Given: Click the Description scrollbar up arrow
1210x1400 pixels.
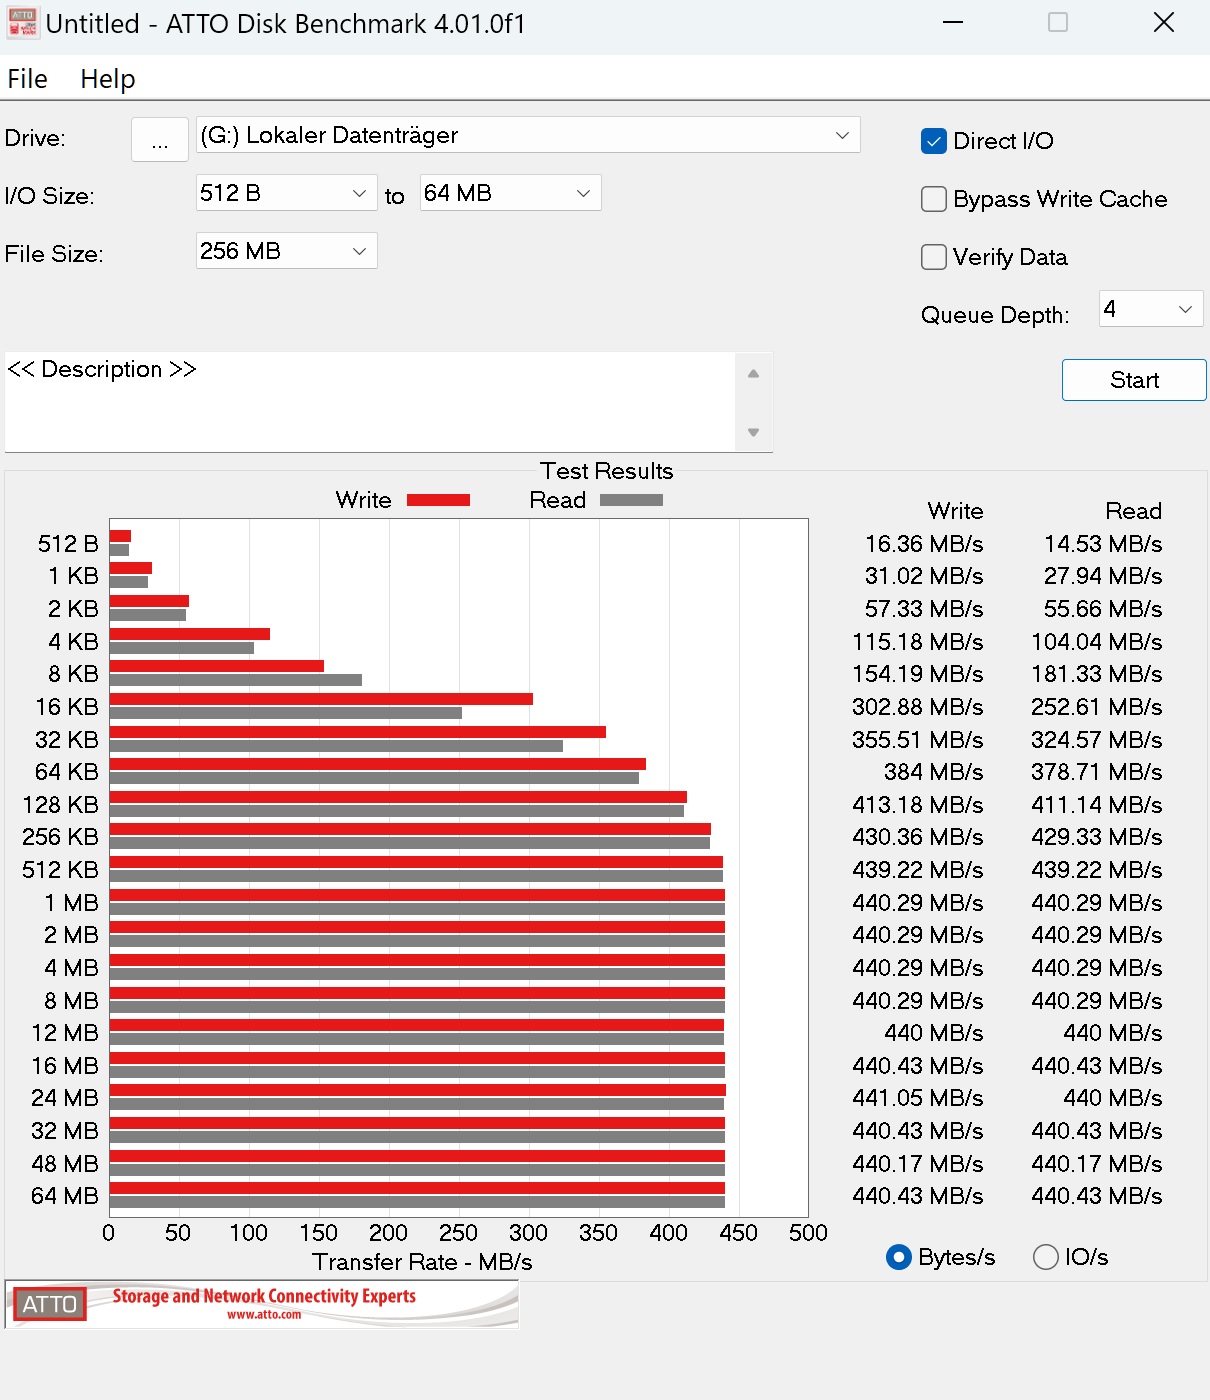Looking at the screenshot, I should pyautogui.click(x=754, y=373).
